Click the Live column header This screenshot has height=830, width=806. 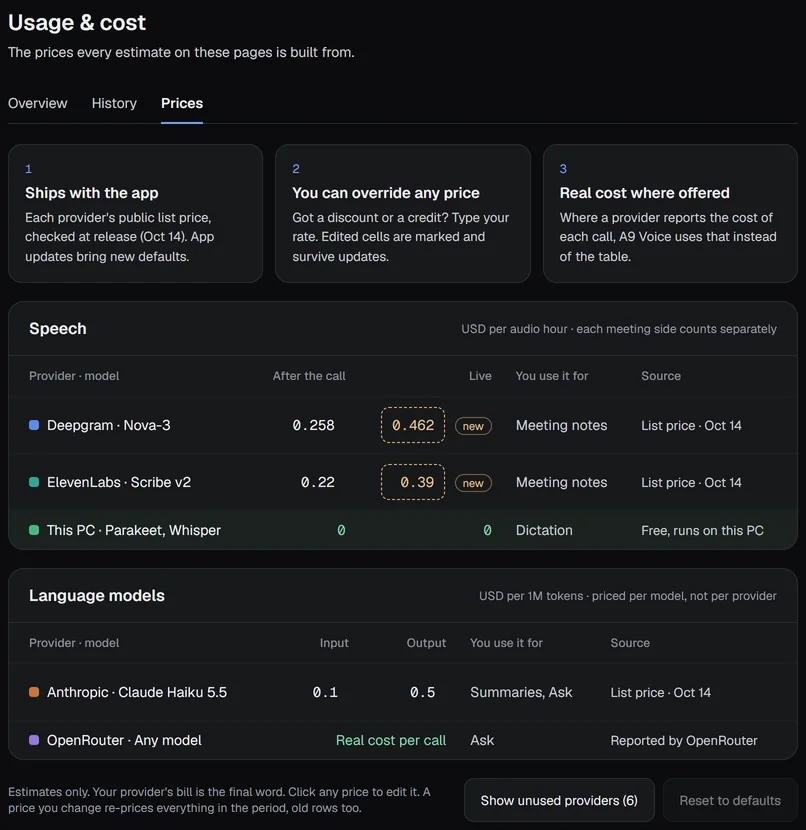pyautogui.click(x=480, y=376)
